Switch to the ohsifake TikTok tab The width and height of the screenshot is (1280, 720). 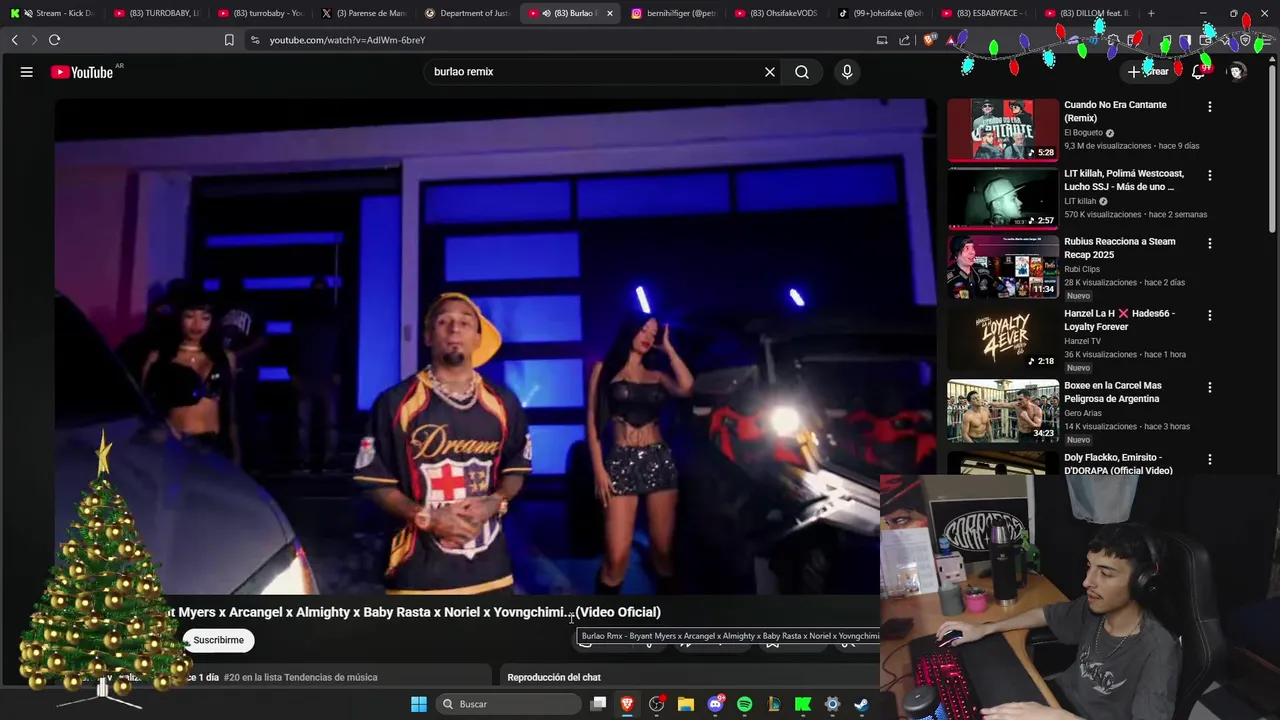[882, 13]
